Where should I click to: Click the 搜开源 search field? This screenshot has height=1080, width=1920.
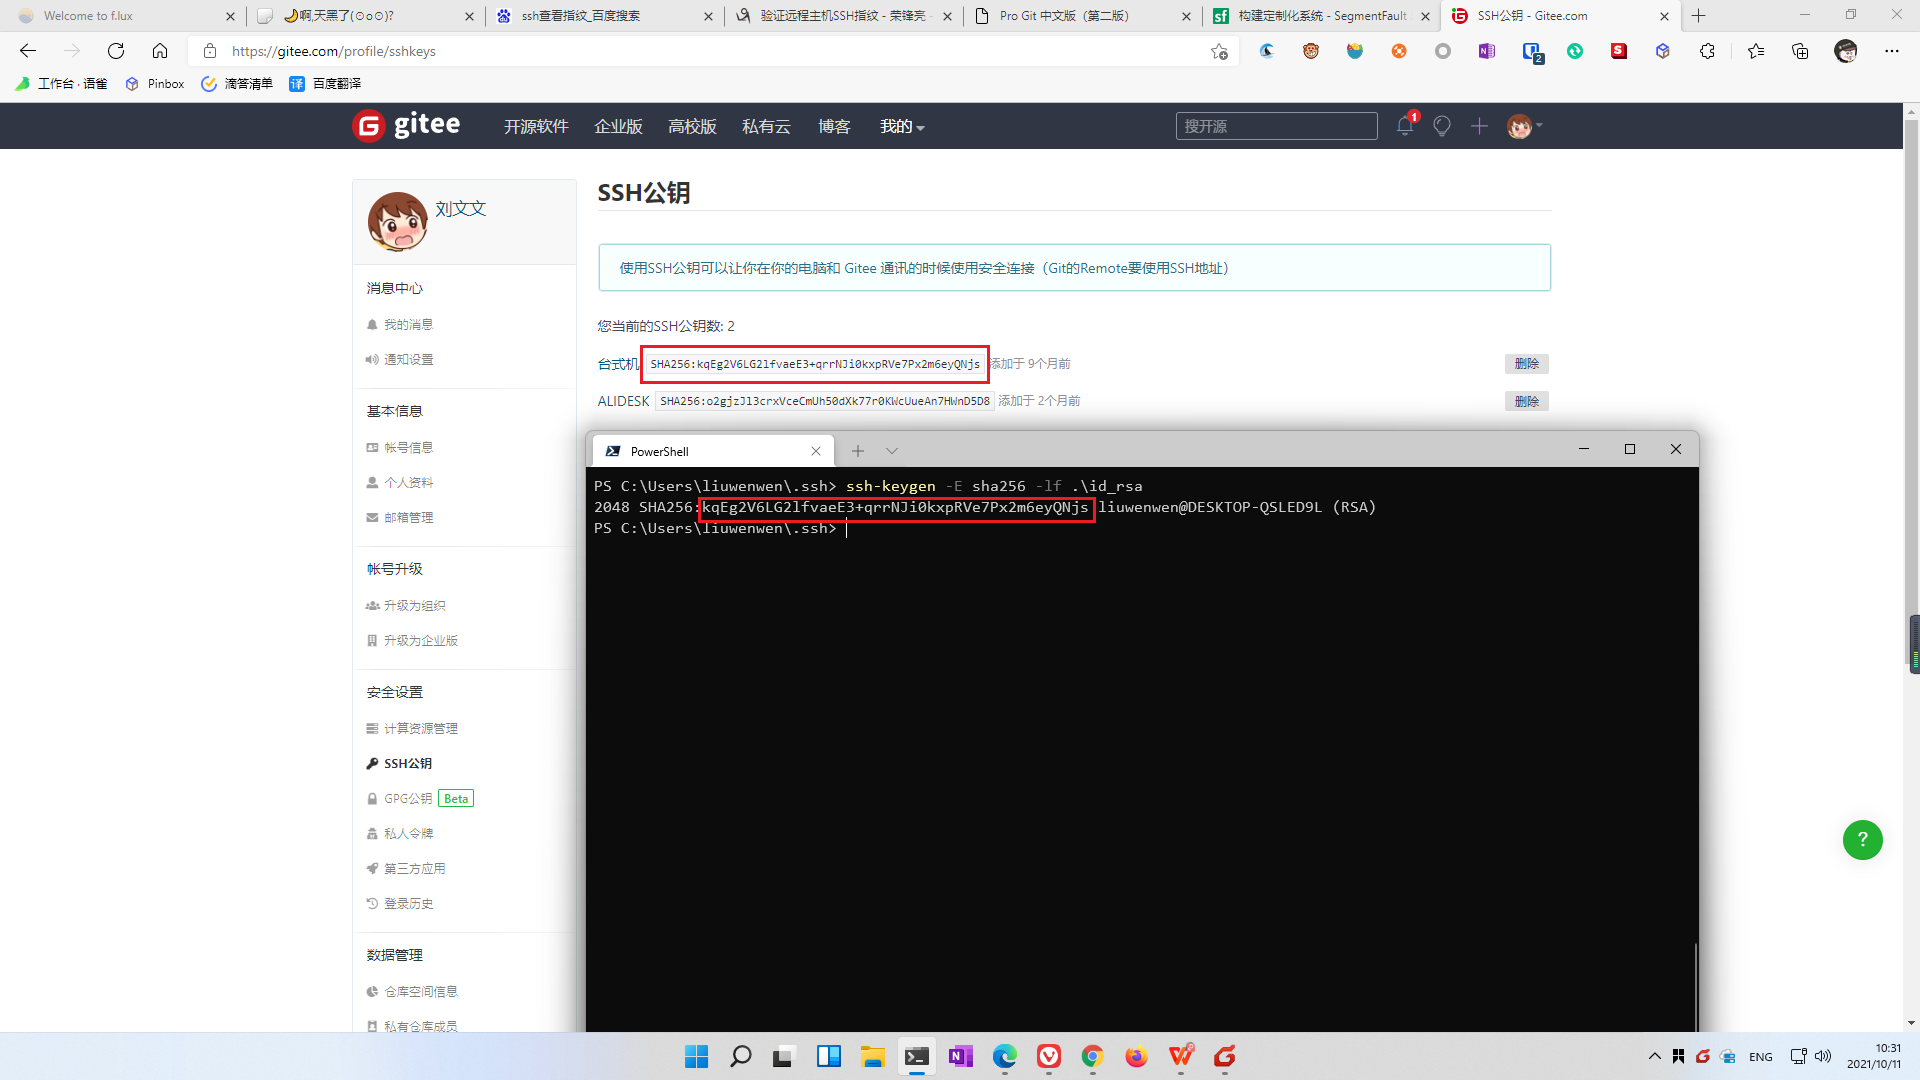(x=1276, y=126)
